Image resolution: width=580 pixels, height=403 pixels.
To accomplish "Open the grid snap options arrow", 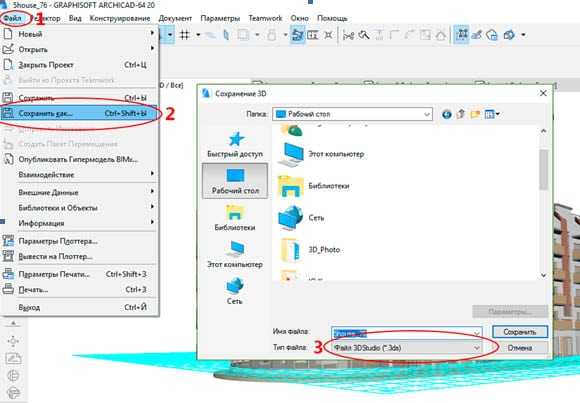I will pos(198,35).
